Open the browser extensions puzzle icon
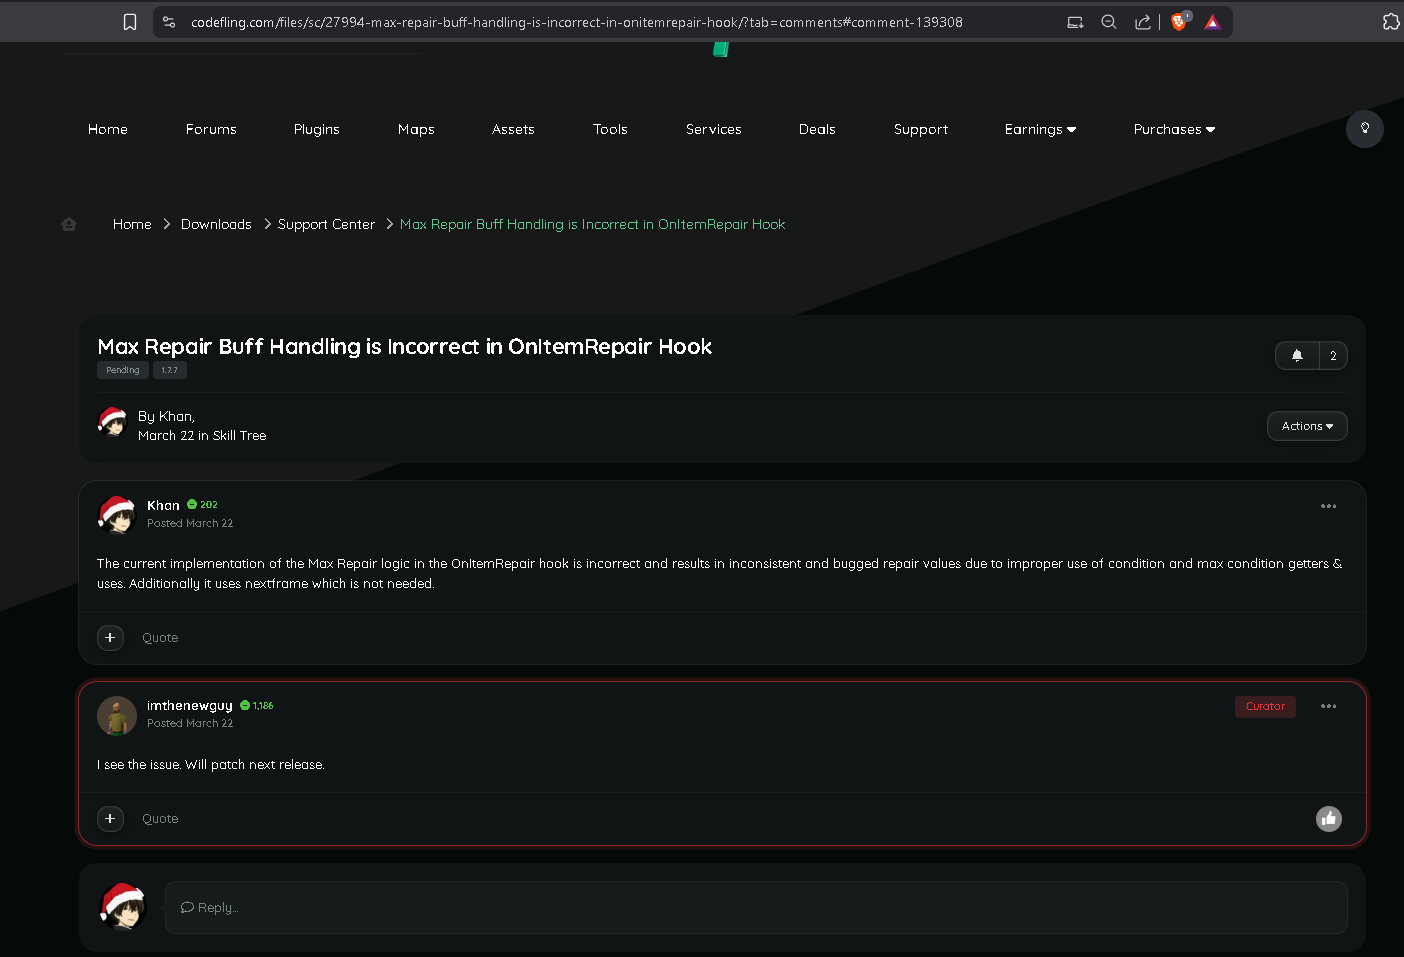 1390,22
